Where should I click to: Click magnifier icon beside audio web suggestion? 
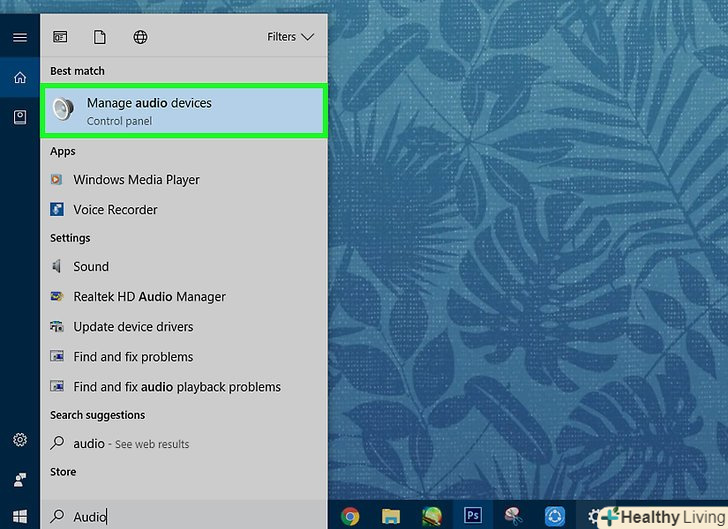tap(57, 443)
